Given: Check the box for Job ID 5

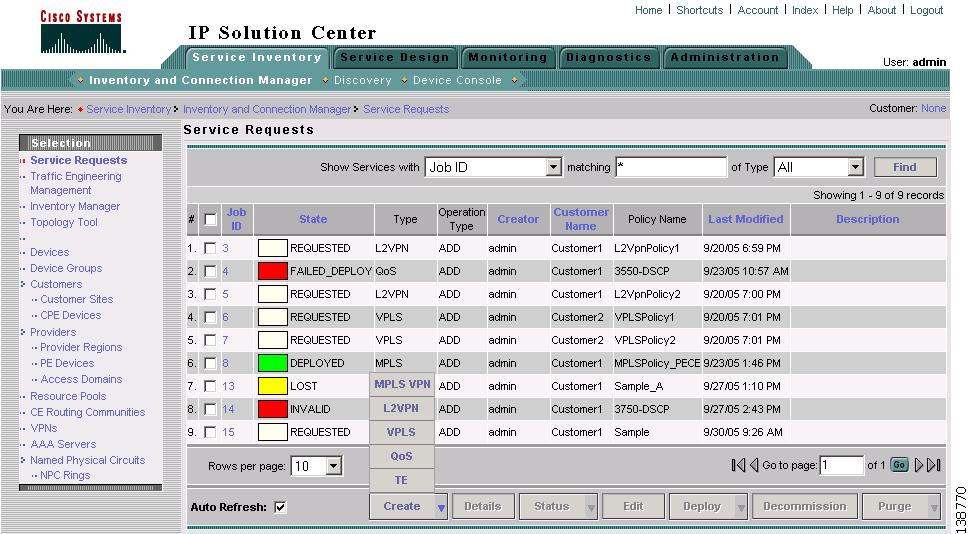Looking at the screenshot, I should 210,294.
